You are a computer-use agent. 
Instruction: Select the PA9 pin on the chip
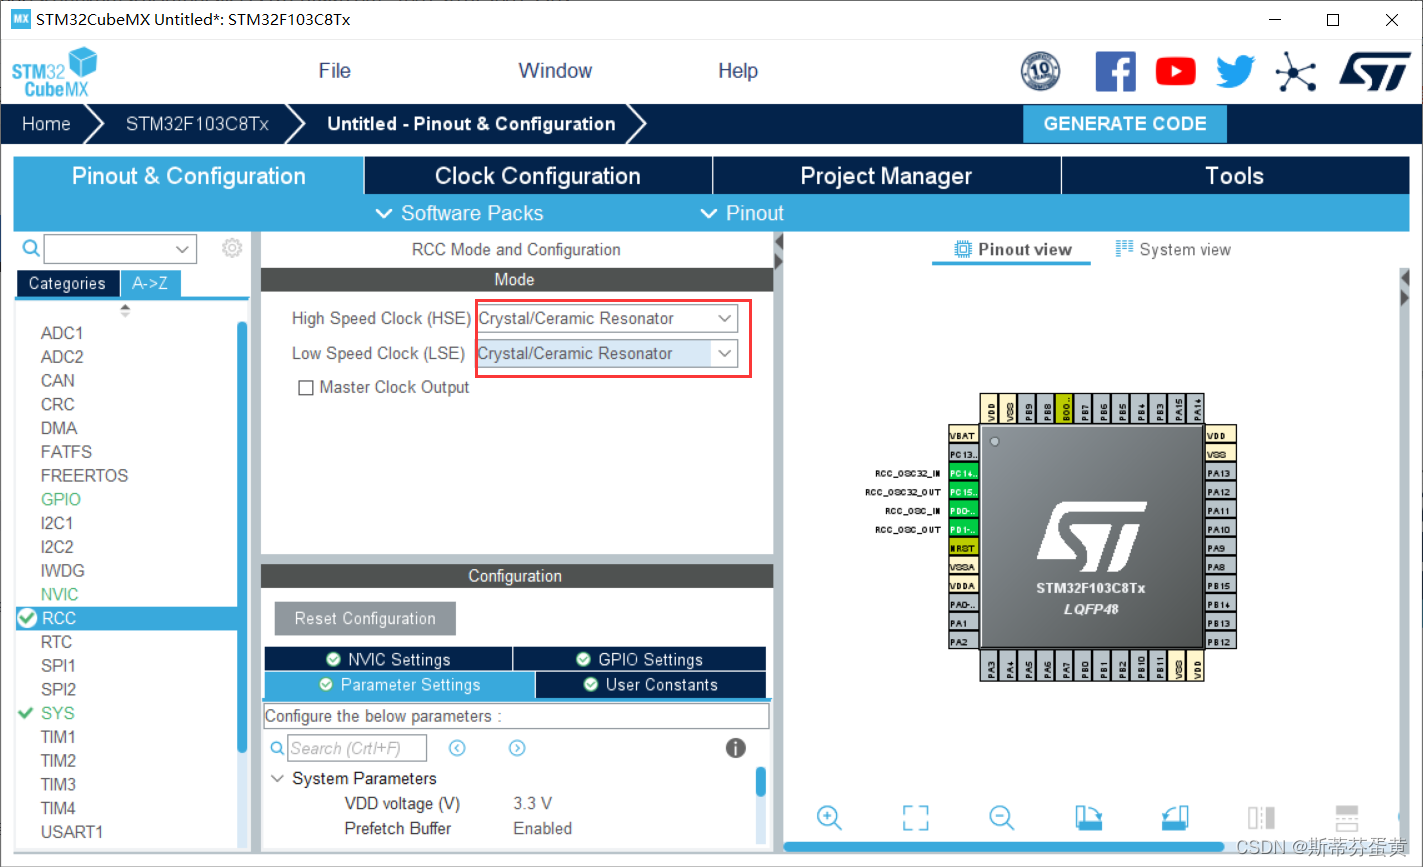1220,548
